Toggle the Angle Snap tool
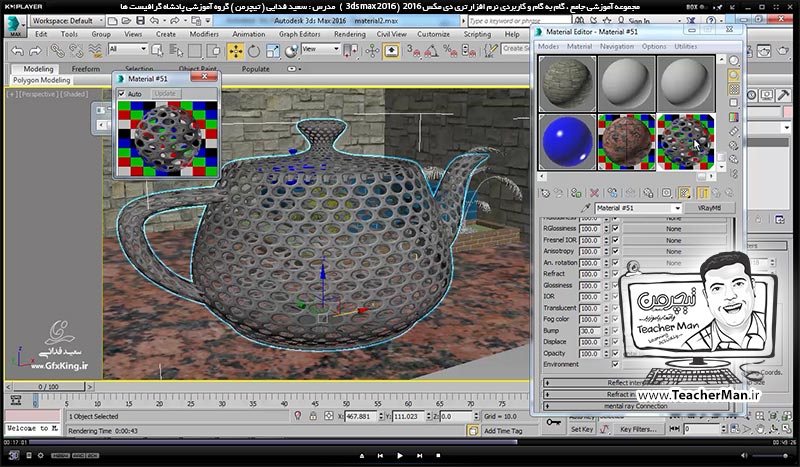Viewport: 800px width, 467px height. 431,51
